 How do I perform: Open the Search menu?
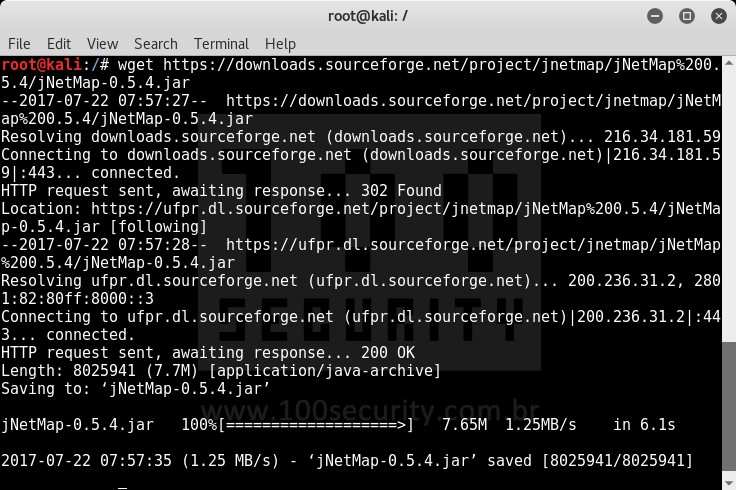[156, 44]
